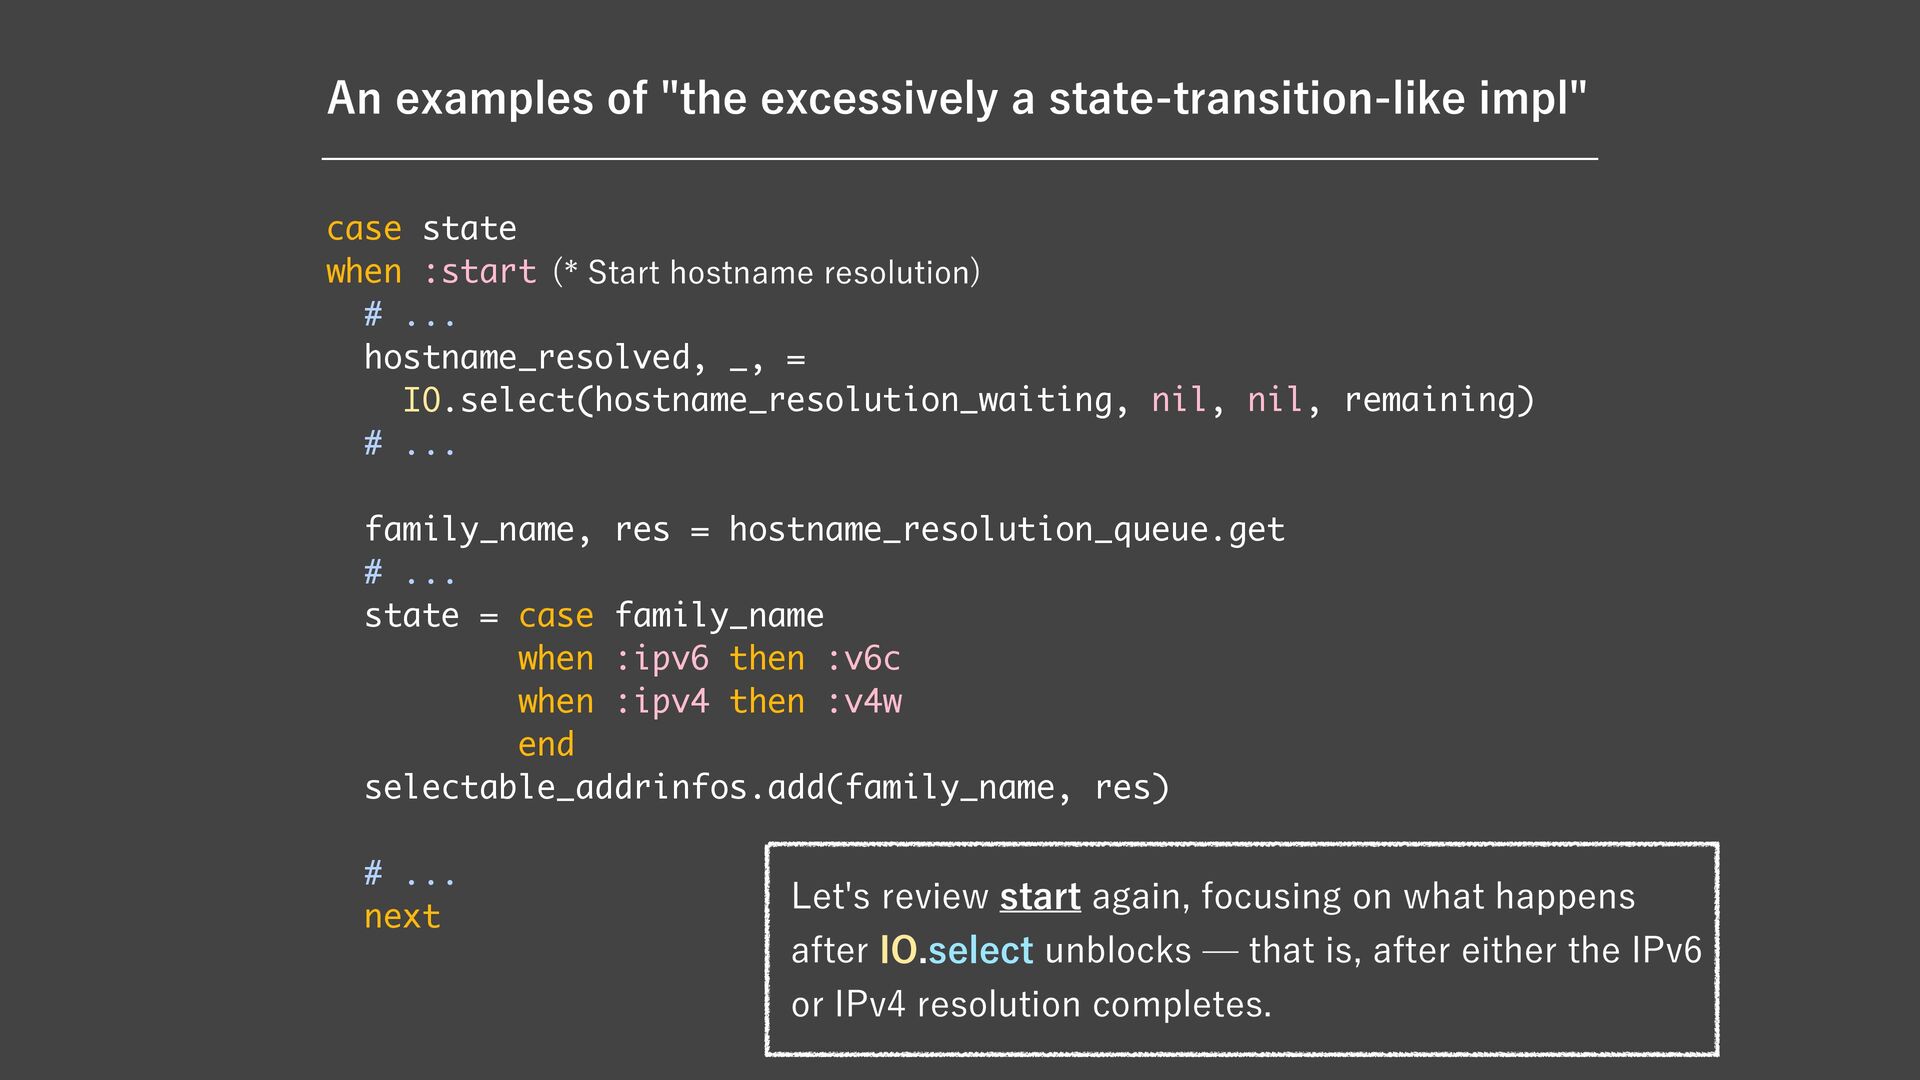Click the 'selectable_addrinfos.add' method call
This screenshot has width=1920, height=1080.
[x=594, y=787]
